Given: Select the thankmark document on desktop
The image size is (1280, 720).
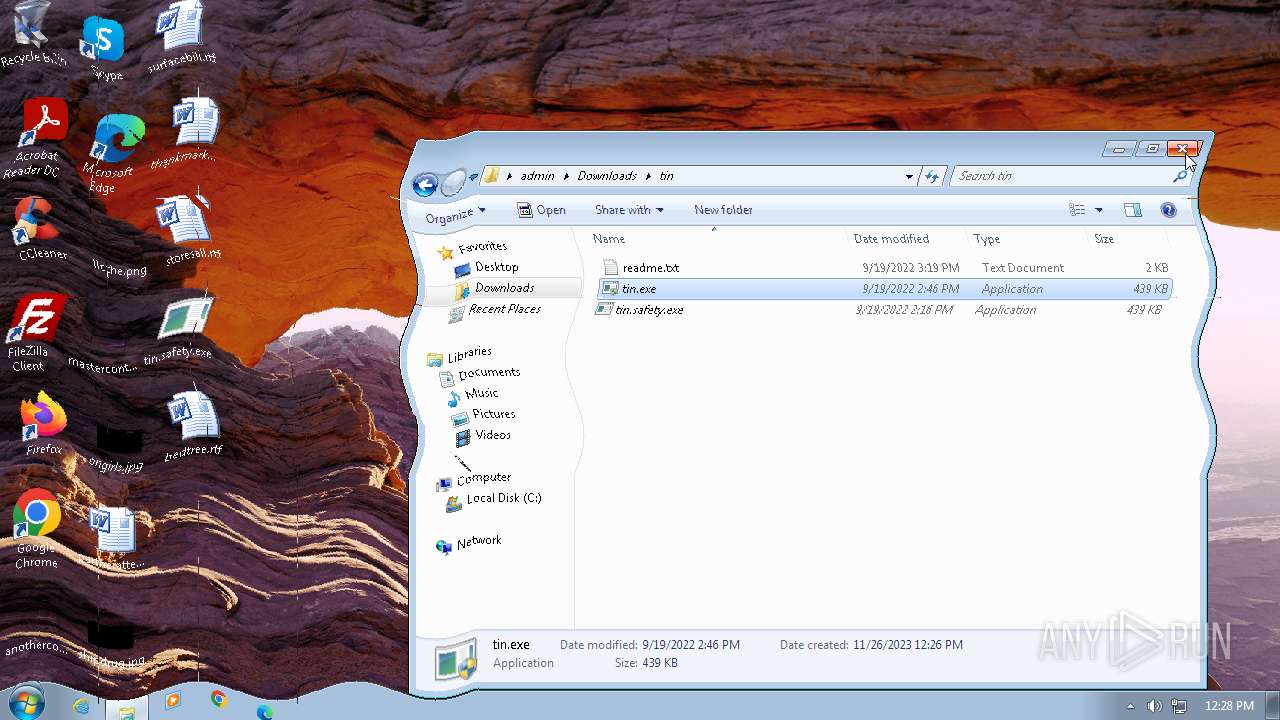Looking at the screenshot, I should click(188, 132).
